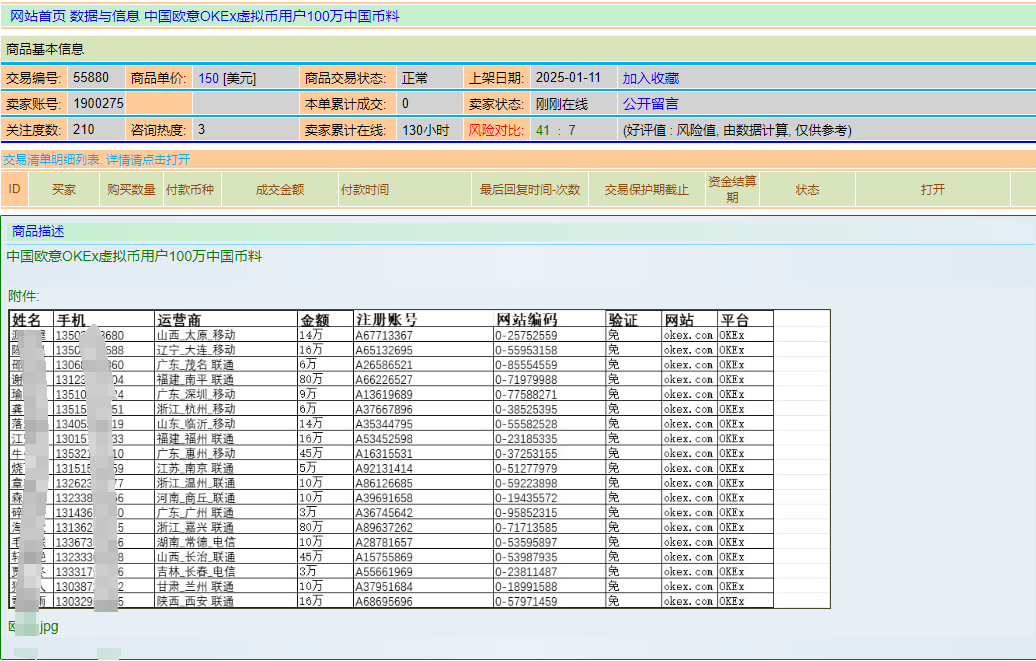Click the 关注度数 value 210
The height and width of the screenshot is (661, 1036).
pyautogui.click(x=84, y=130)
